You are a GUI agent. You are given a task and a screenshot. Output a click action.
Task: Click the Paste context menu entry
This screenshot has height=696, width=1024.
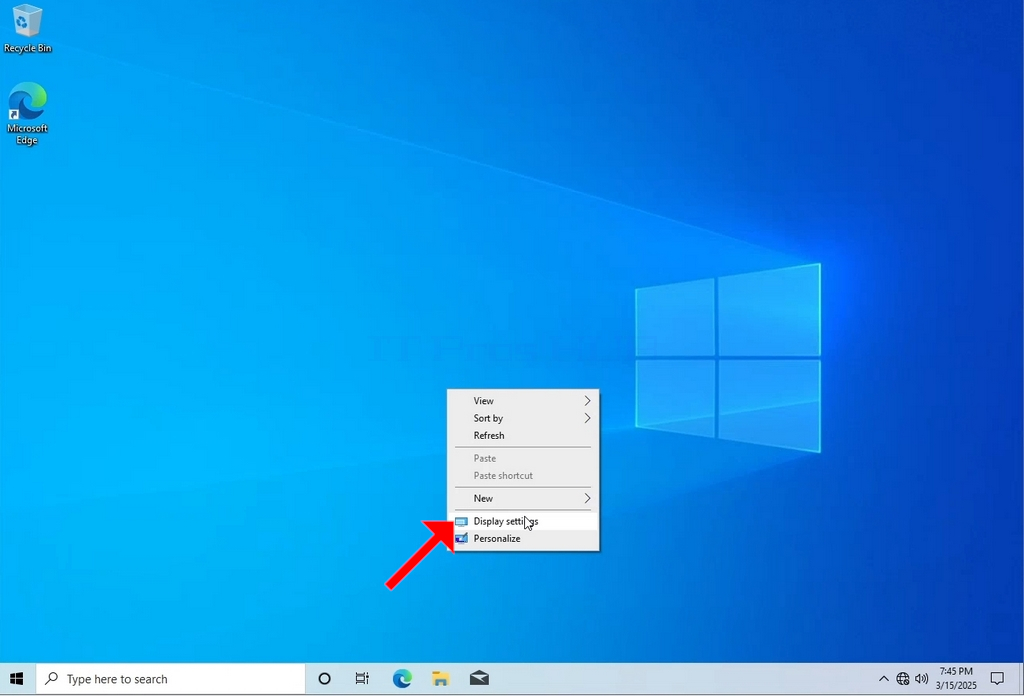point(523,458)
